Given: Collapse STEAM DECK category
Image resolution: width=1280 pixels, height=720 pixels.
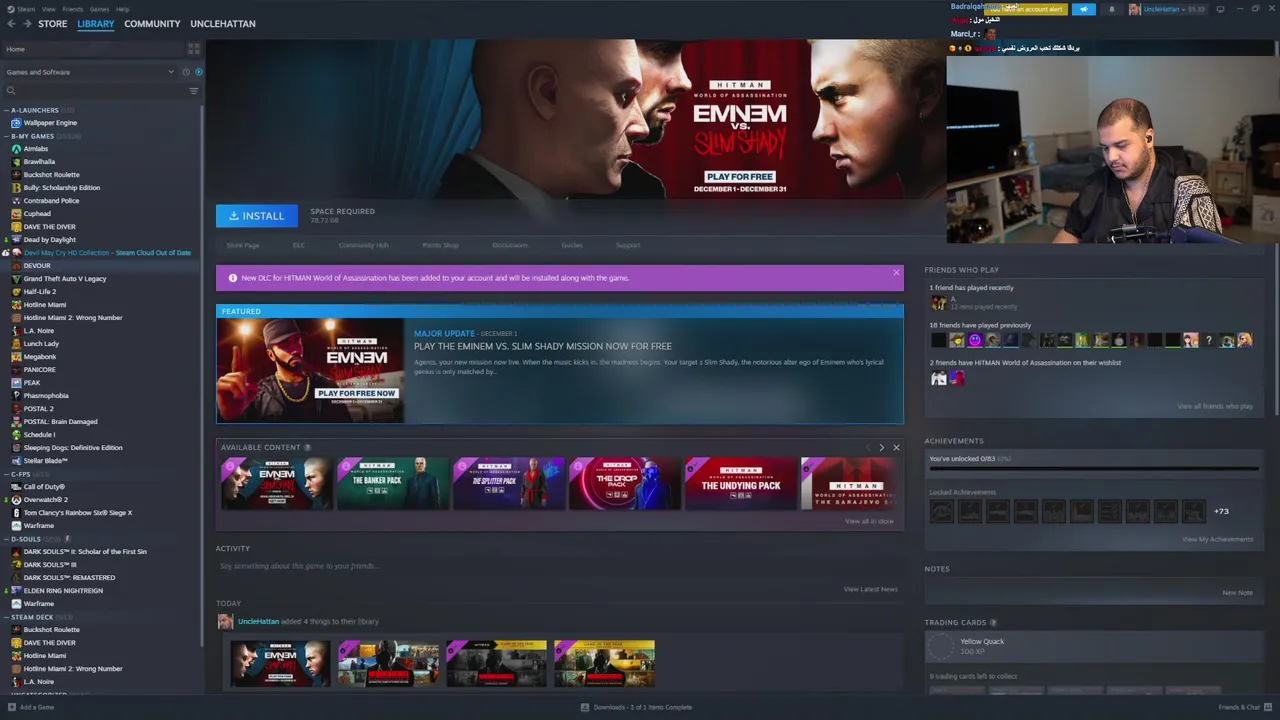Looking at the screenshot, I should [6, 617].
